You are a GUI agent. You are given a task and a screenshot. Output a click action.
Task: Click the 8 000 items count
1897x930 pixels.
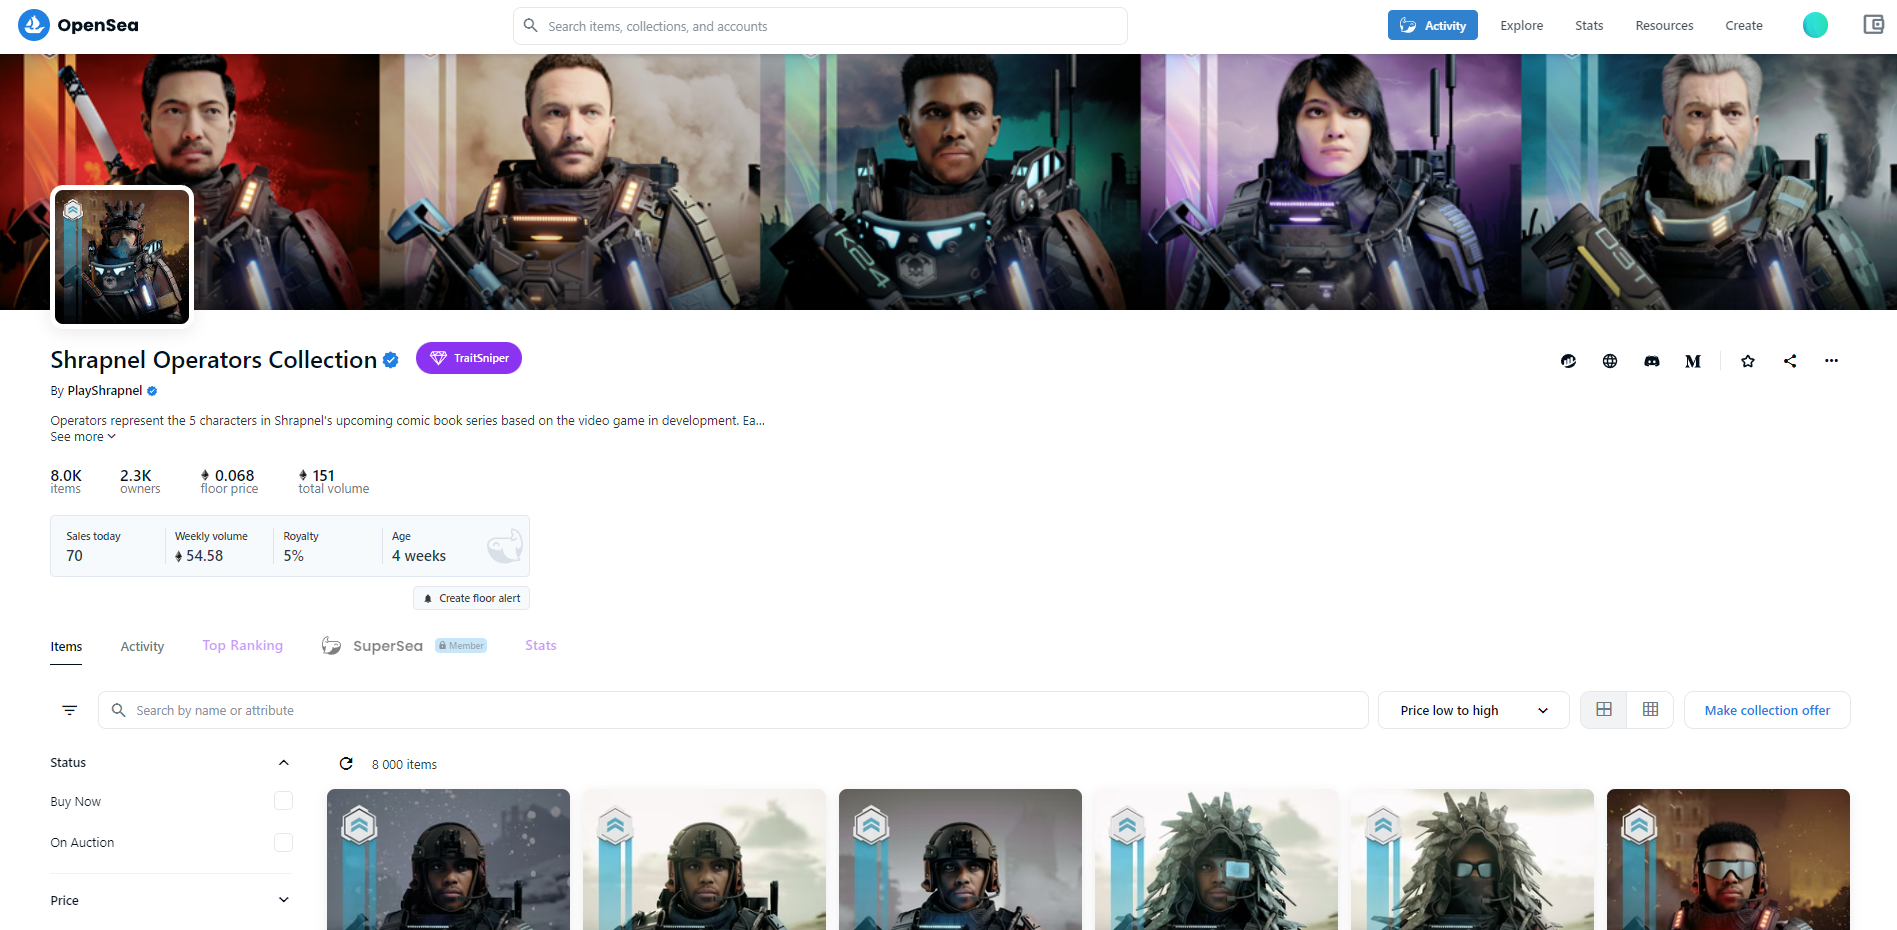point(404,765)
